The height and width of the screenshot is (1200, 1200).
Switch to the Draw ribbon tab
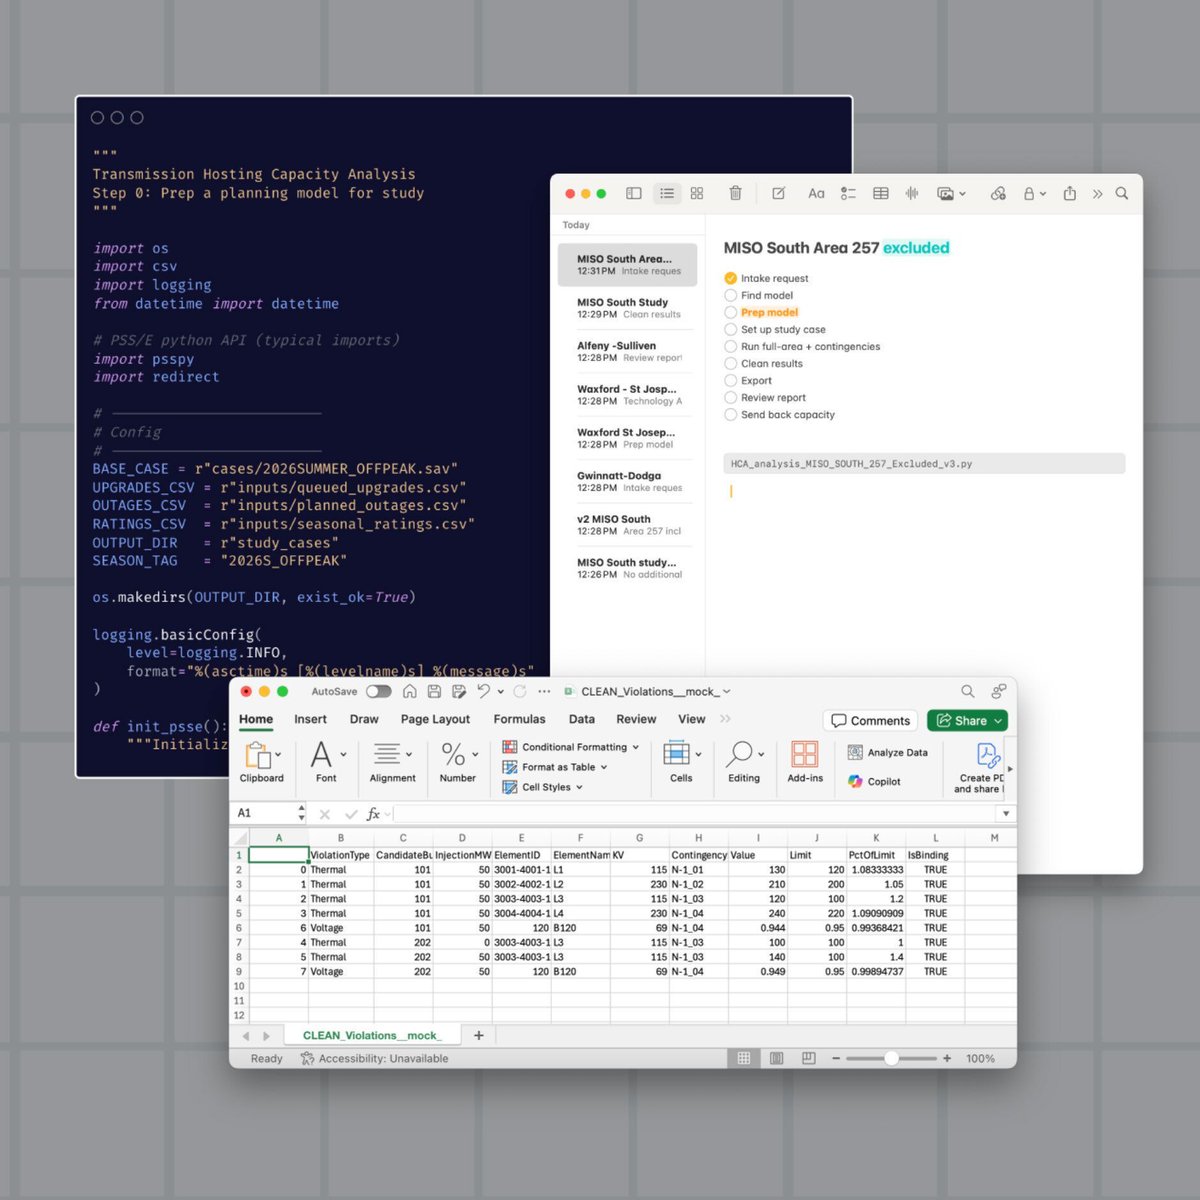click(x=364, y=719)
